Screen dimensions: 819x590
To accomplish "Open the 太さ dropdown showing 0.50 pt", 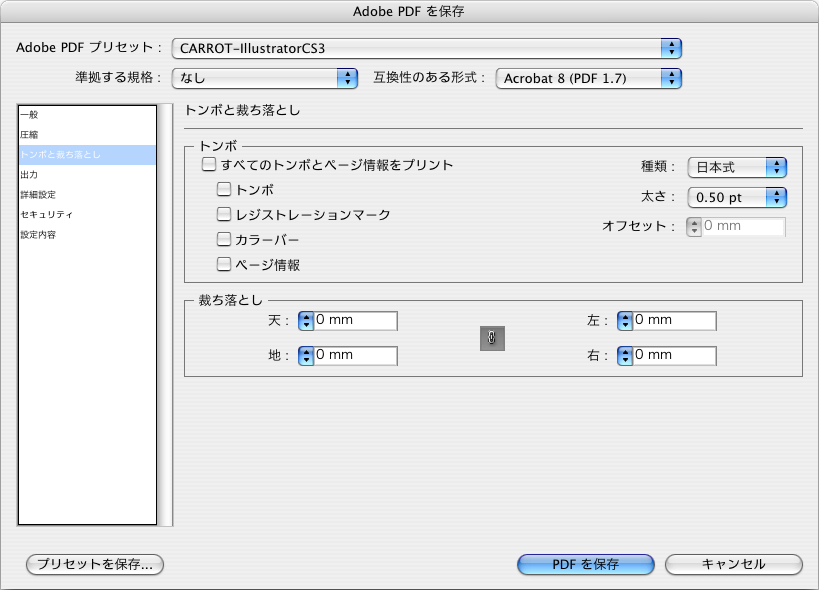I will (737, 197).
